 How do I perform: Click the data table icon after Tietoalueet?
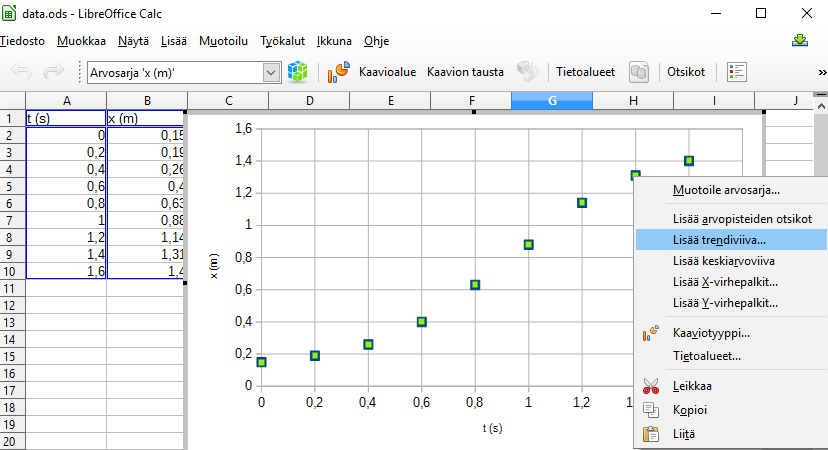tap(638, 72)
